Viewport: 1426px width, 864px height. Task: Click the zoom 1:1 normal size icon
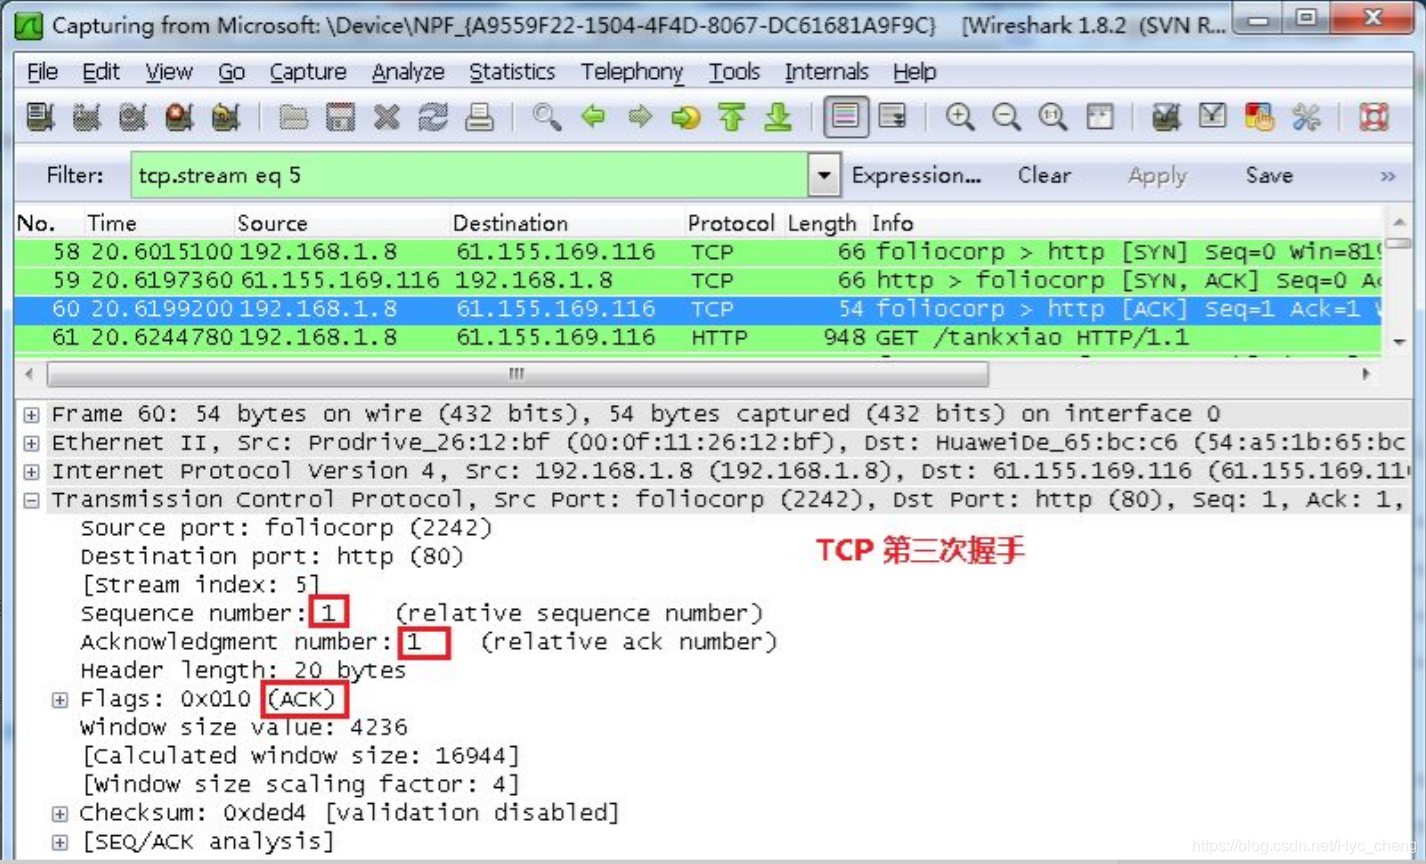(1051, 117)
